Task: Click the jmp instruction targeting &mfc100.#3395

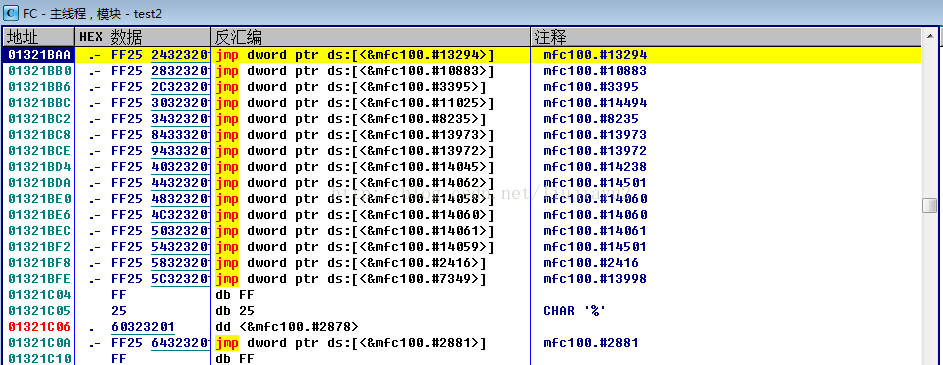Action: pos(351,87)
